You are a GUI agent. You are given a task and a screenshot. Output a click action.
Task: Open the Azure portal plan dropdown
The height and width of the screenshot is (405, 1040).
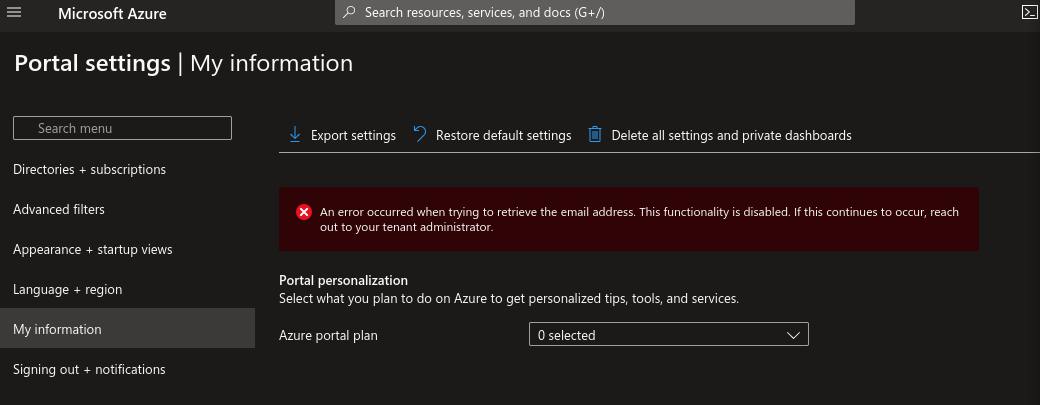click(x=668, y=335)
